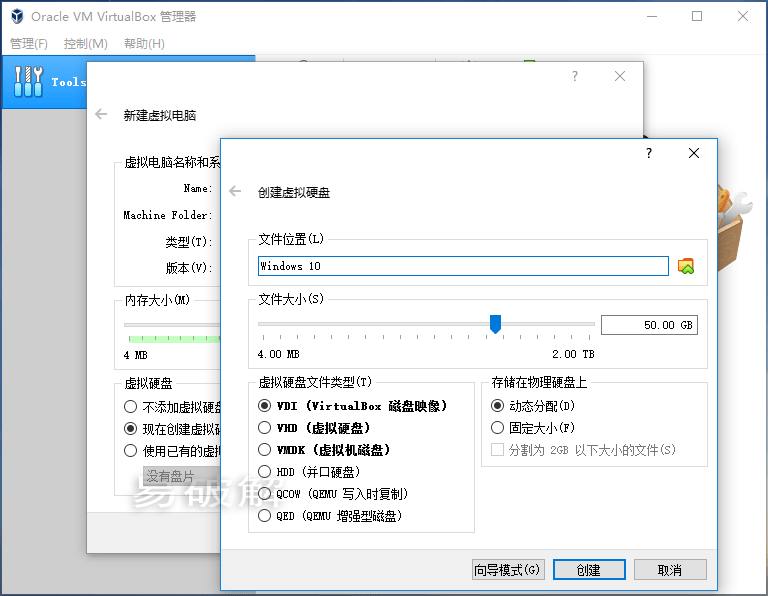Viewport: 768px width, 596px height.
Task: Click the file location input showing Windows 10
Action: click(463, 266)
